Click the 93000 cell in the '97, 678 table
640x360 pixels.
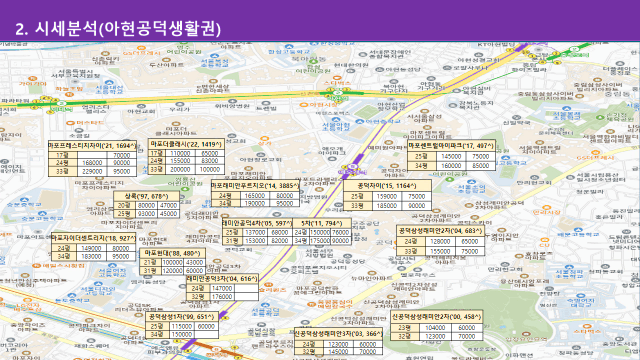pos(146,214)
